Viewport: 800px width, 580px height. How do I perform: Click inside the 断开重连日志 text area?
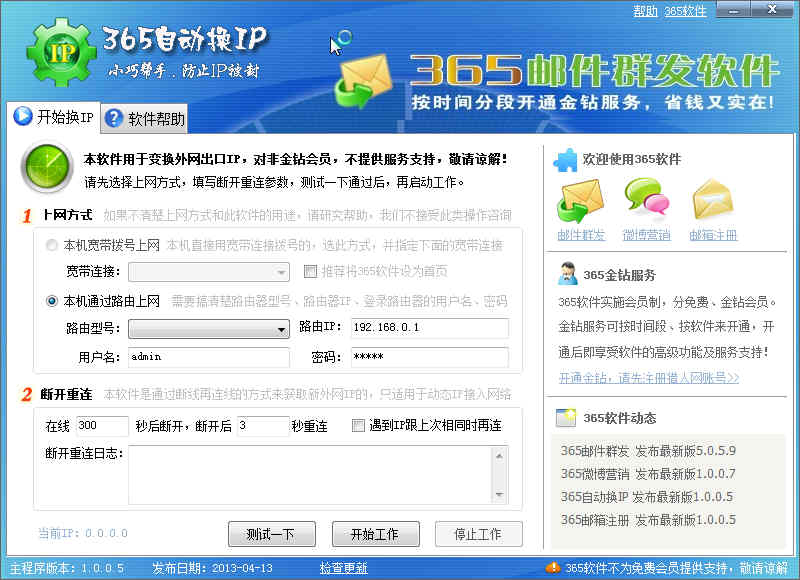coord(310,474)
